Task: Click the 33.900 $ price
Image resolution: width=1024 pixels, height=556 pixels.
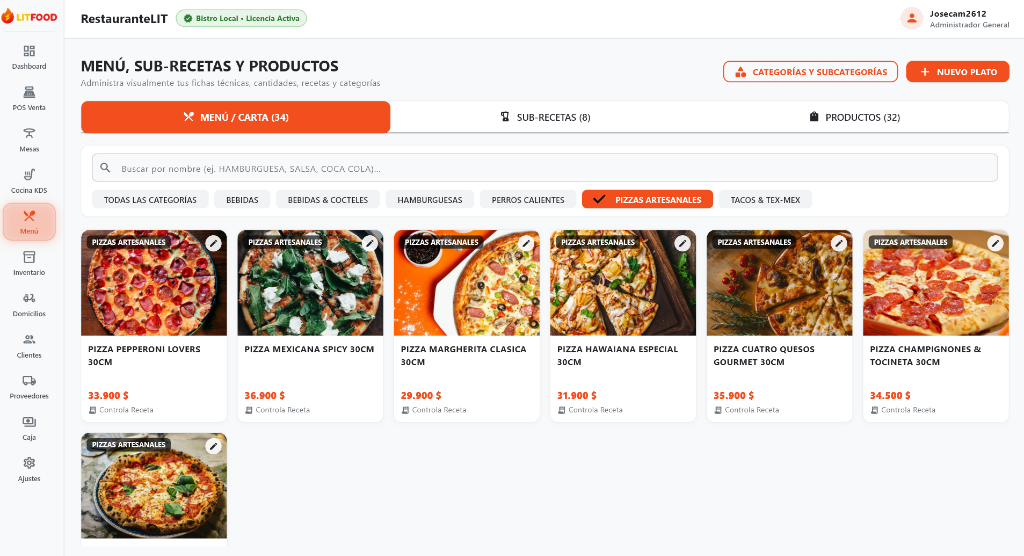Action: pyautogui.click(x=108, y=395)
